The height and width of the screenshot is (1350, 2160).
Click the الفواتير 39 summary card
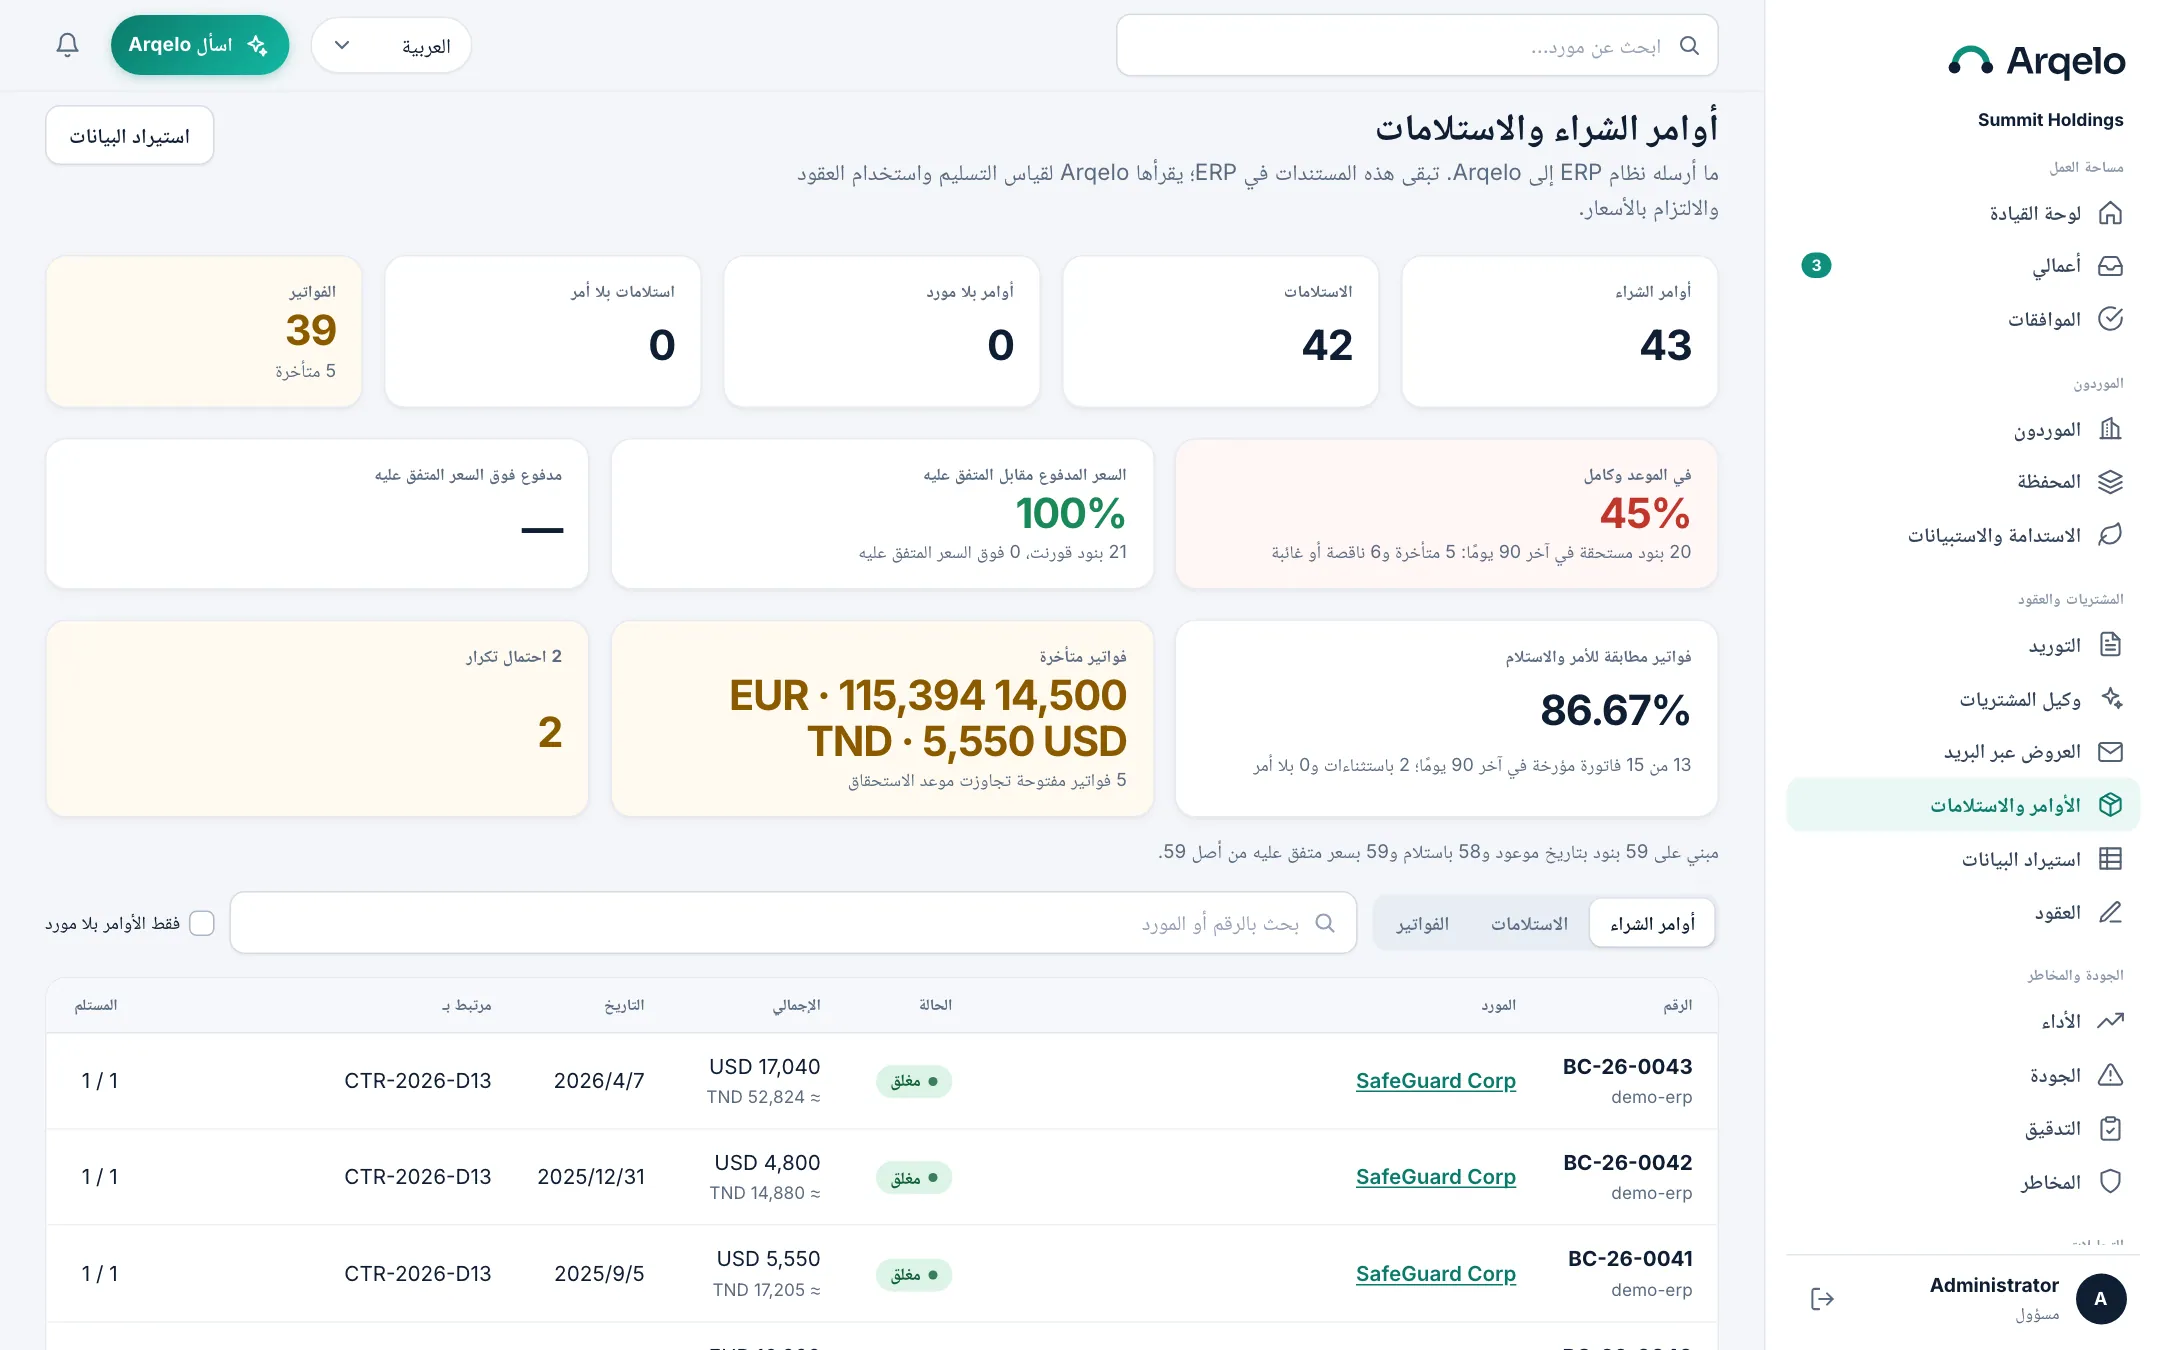point(204,331)
